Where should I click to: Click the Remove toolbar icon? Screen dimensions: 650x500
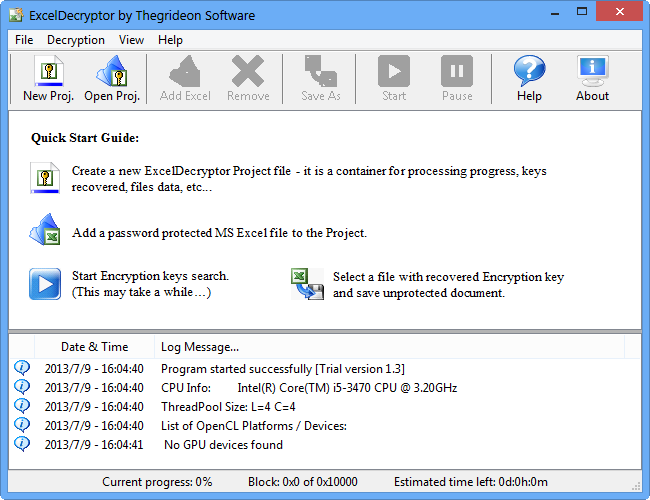click(248, 78)
